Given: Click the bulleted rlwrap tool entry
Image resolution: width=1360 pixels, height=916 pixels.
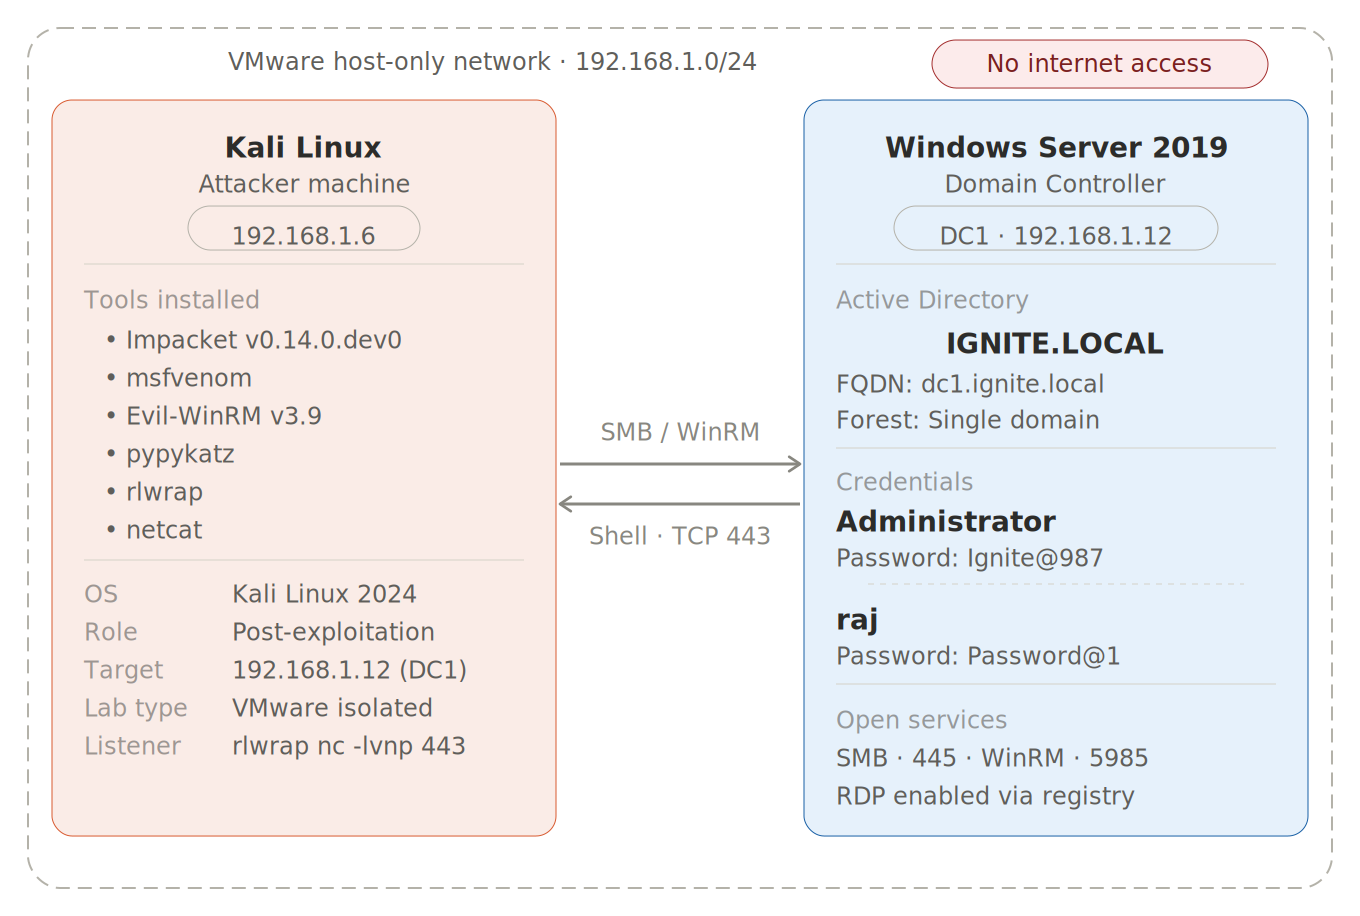Looking at the screenshot, I should click(154, 492).
